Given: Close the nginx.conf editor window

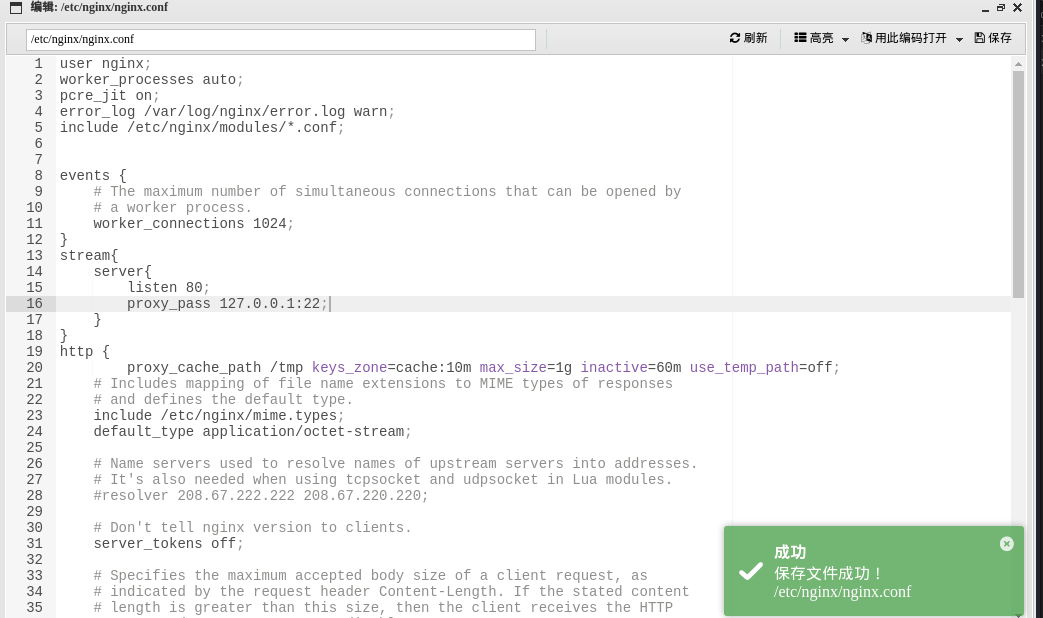Looking at the screenshot, I should coord(1018,8).
